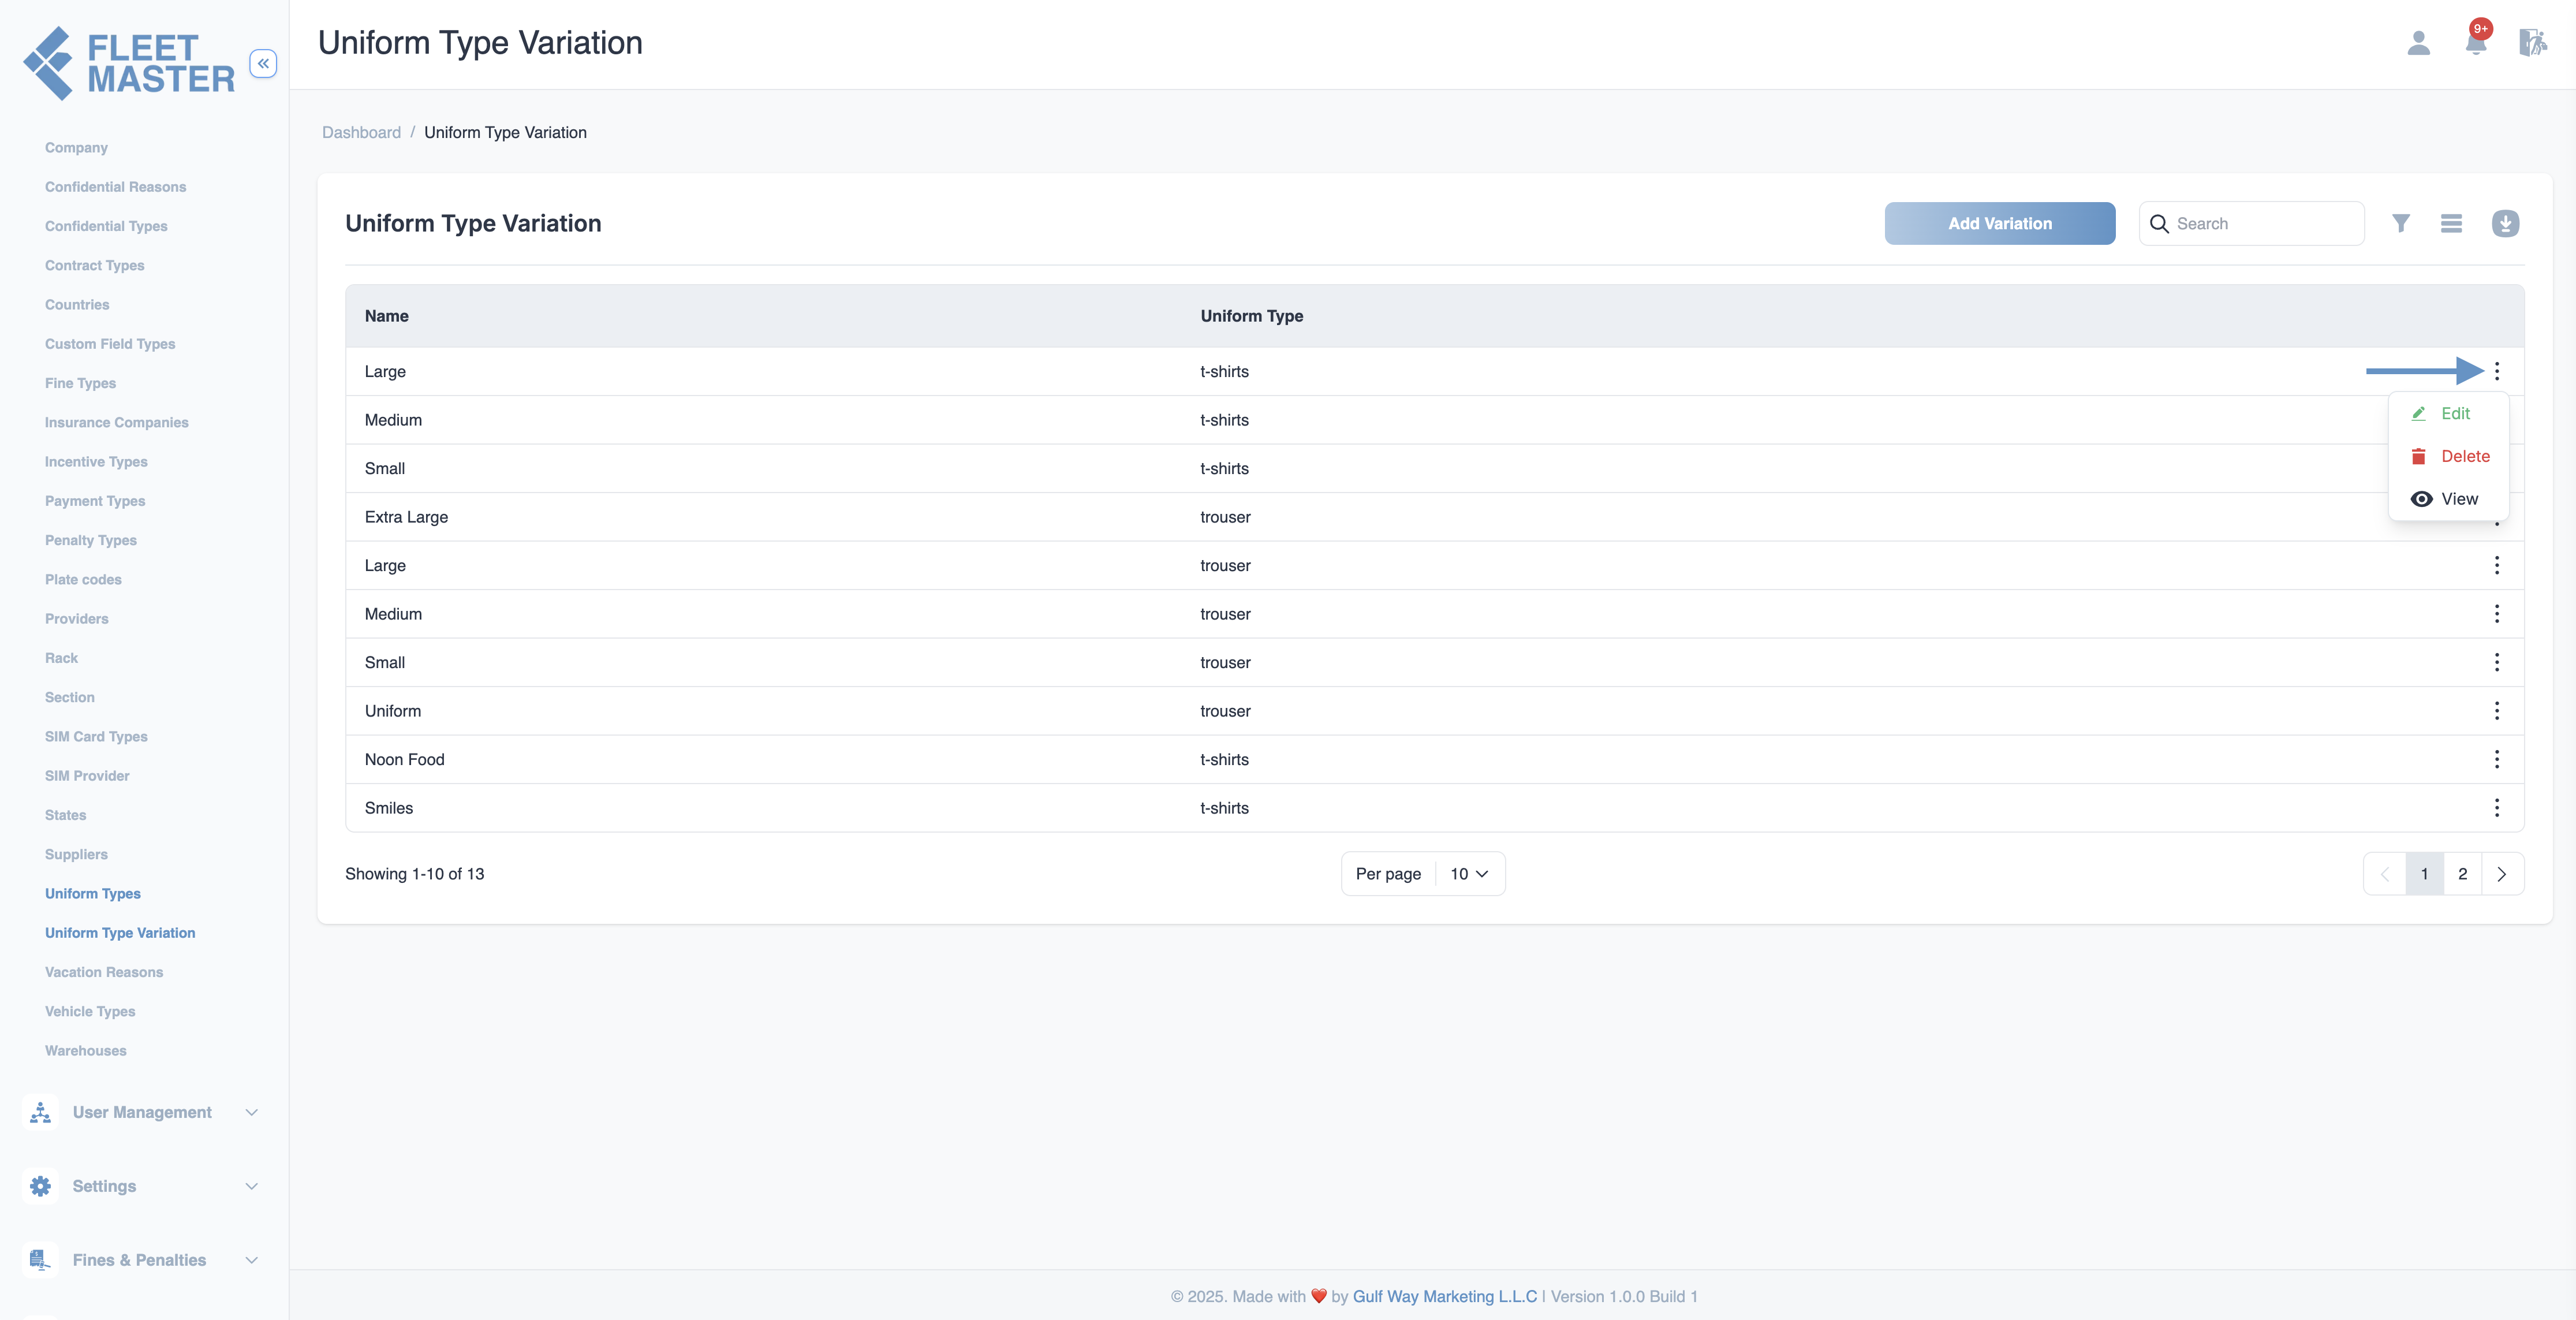Open SIM Card Types in sidebar
This screenshot has height=1320, width=2576.
pos(96,736)
